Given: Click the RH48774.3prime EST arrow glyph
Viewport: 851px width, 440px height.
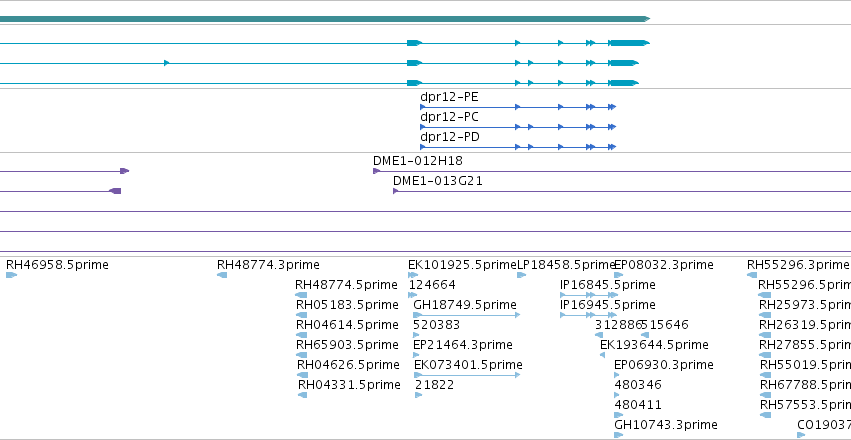Looking at the screenshot, I should 222,275.
